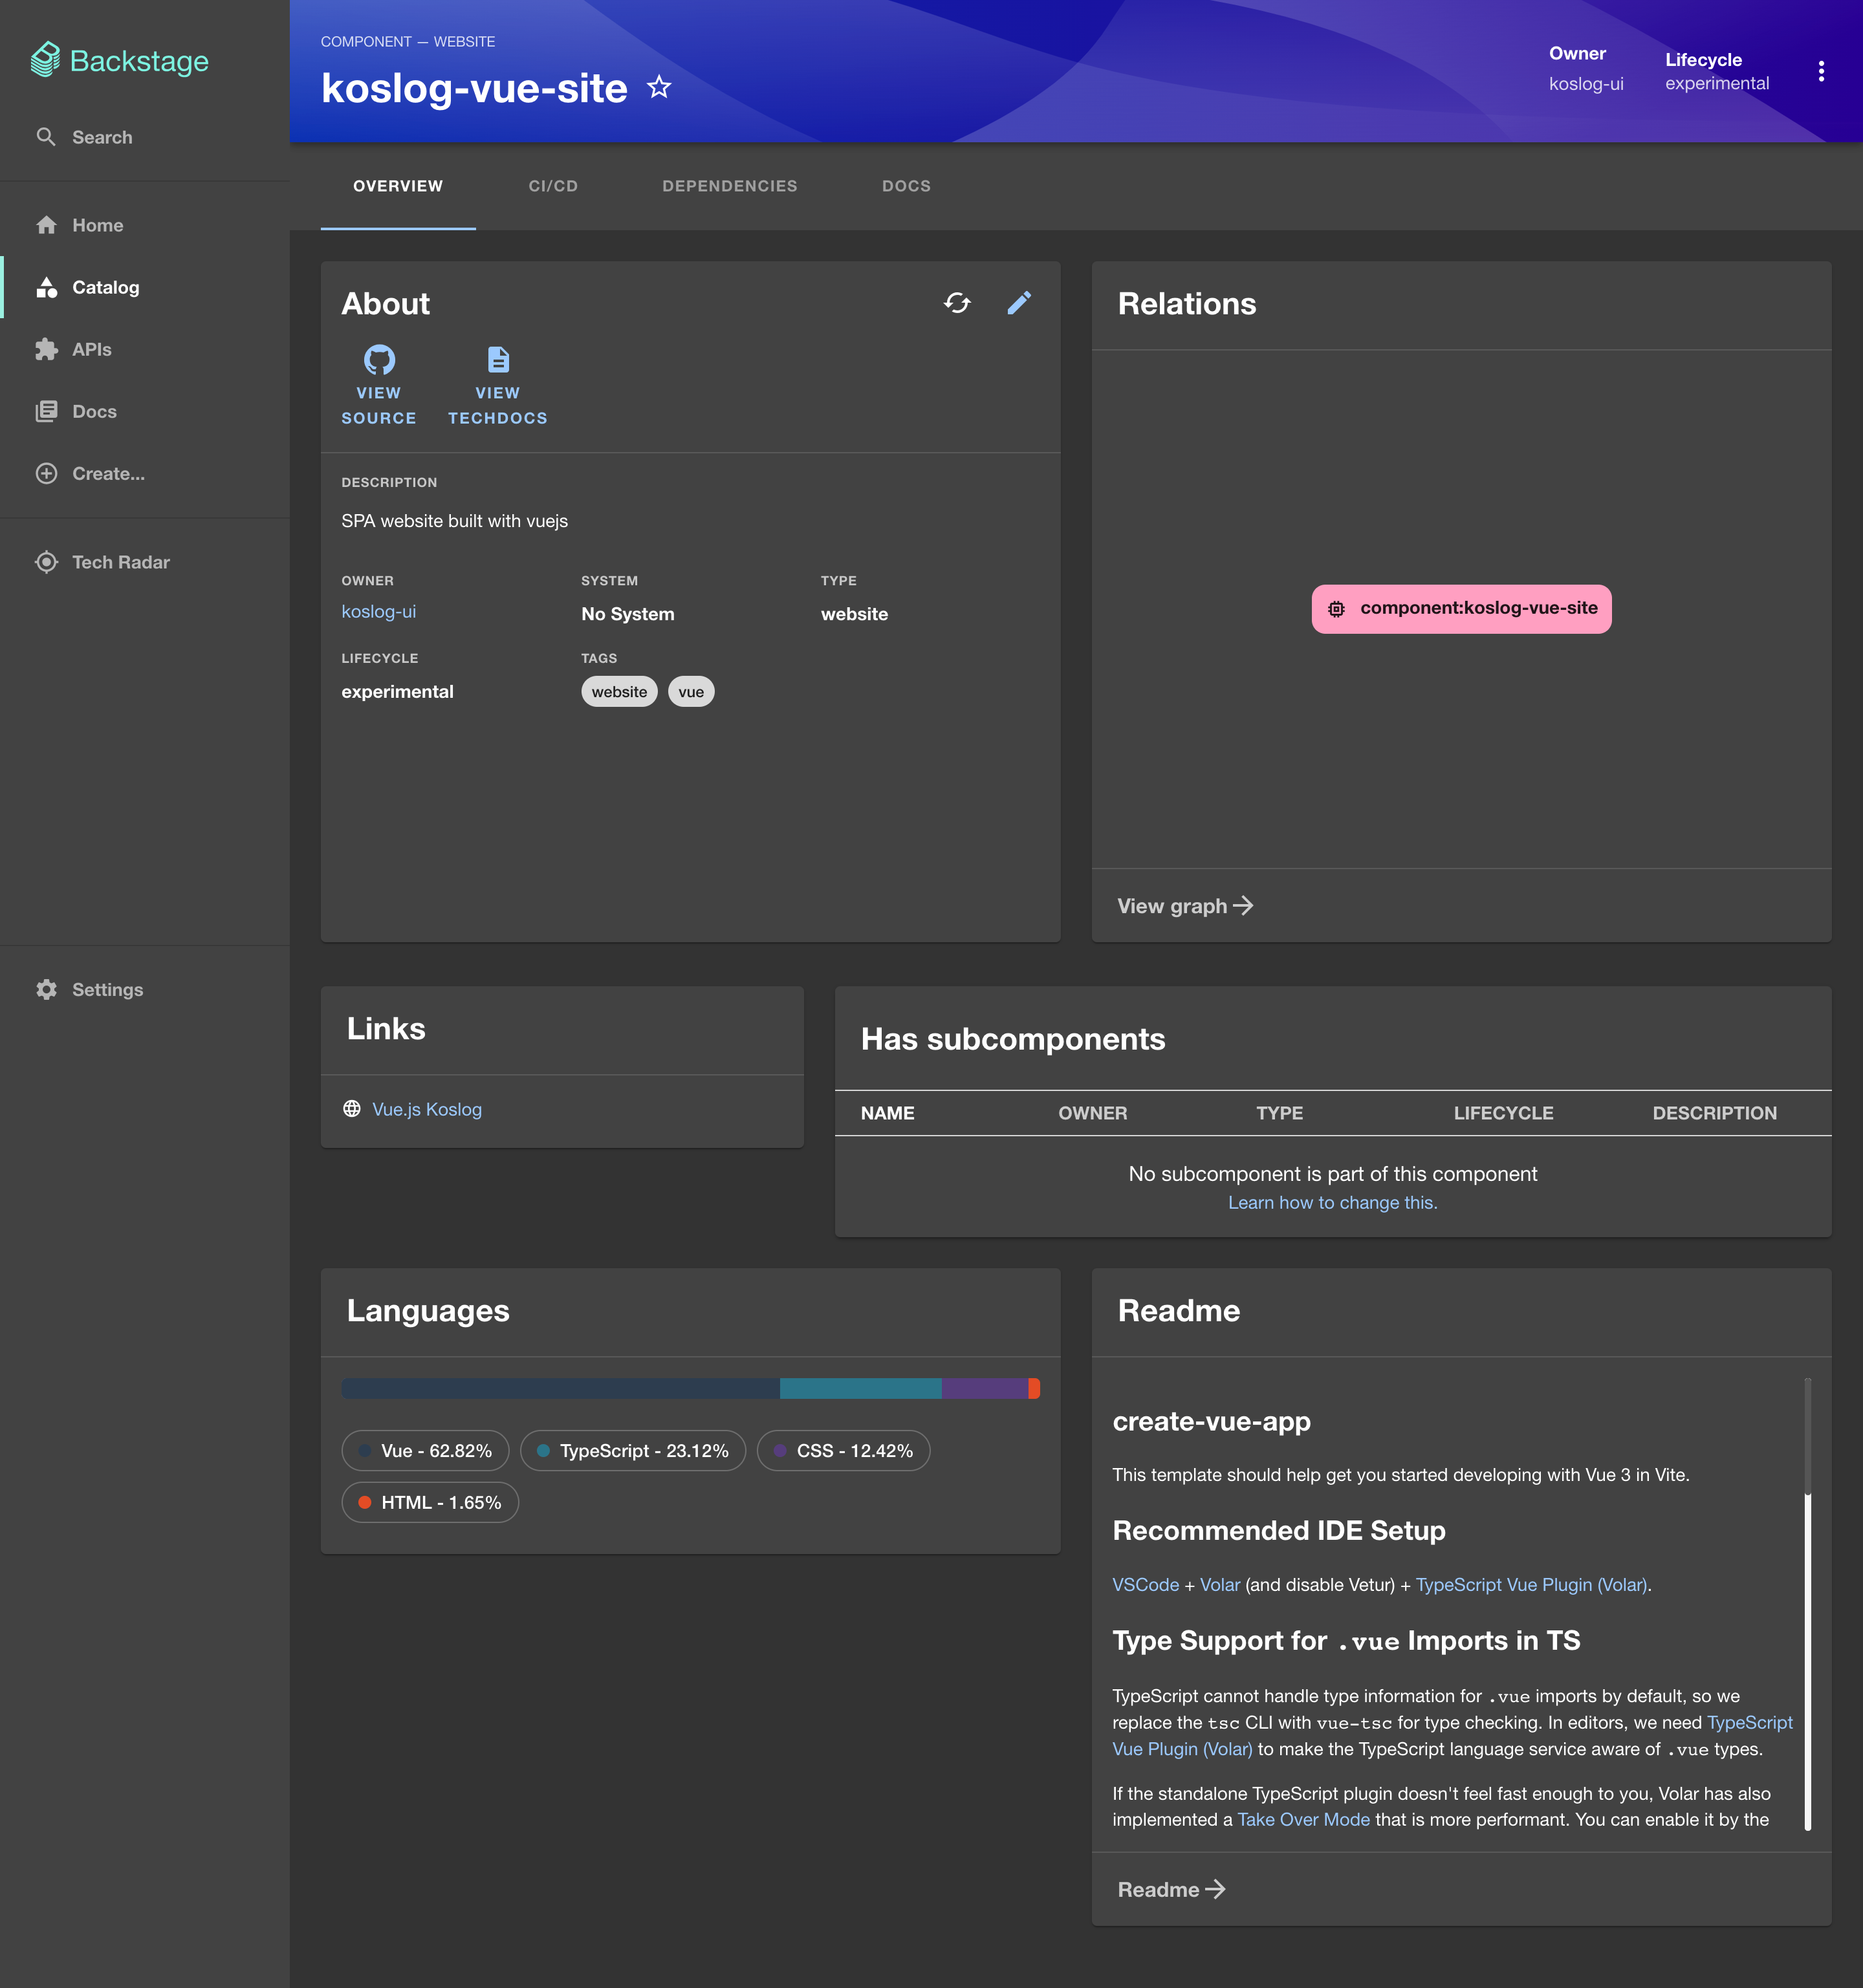Click View Source GitHub icon
Viewport: 1863px width, 1988px height.
[379, 359]
